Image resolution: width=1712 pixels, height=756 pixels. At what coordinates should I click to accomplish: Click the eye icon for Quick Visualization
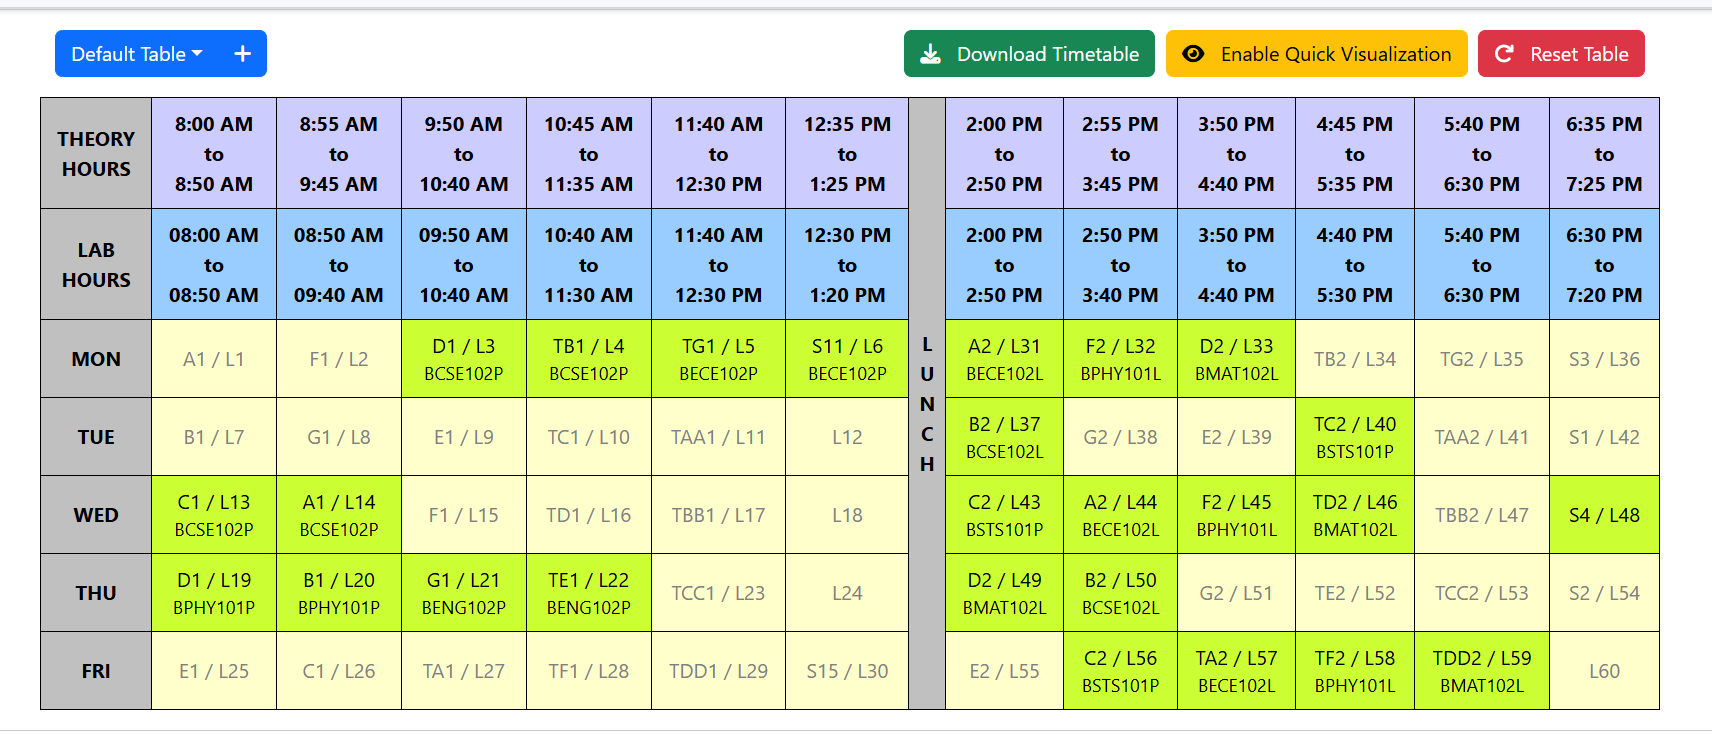(x=1193, y=54)
